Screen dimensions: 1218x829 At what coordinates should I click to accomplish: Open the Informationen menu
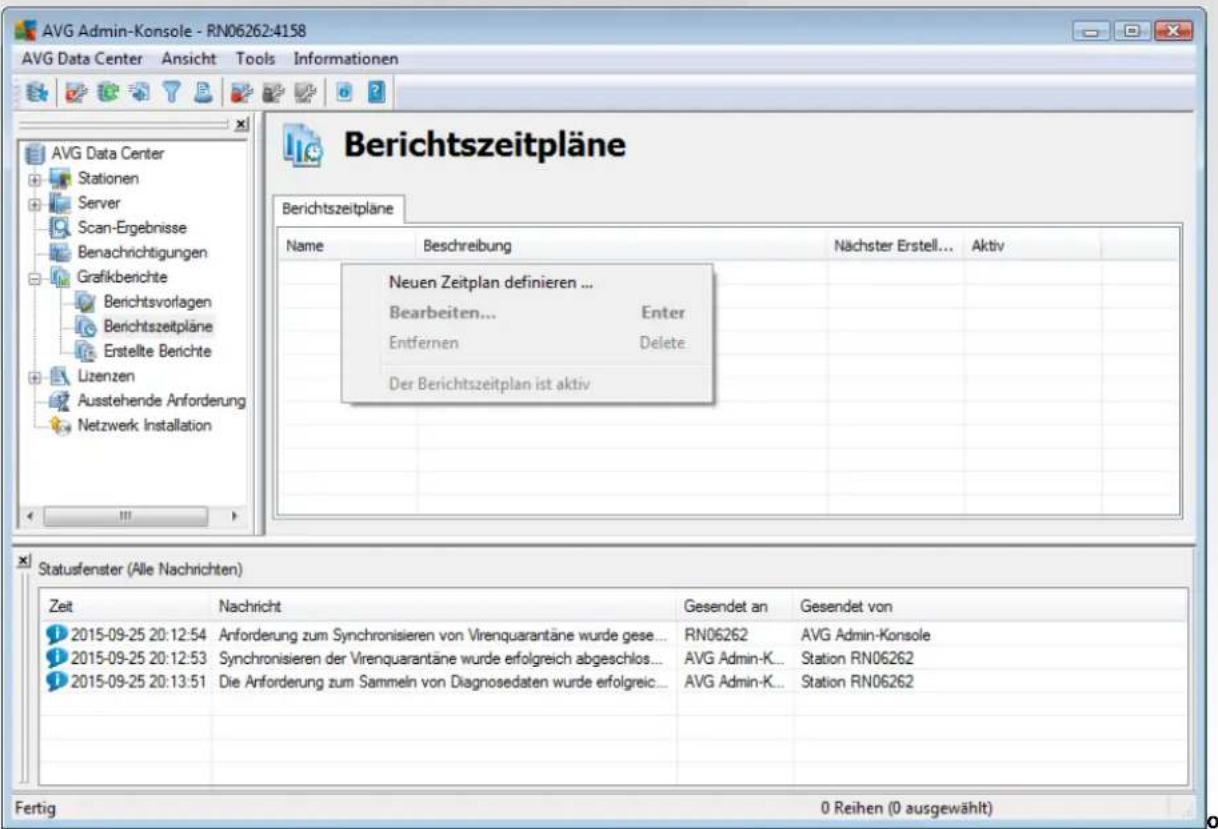[x=345, y=60]
